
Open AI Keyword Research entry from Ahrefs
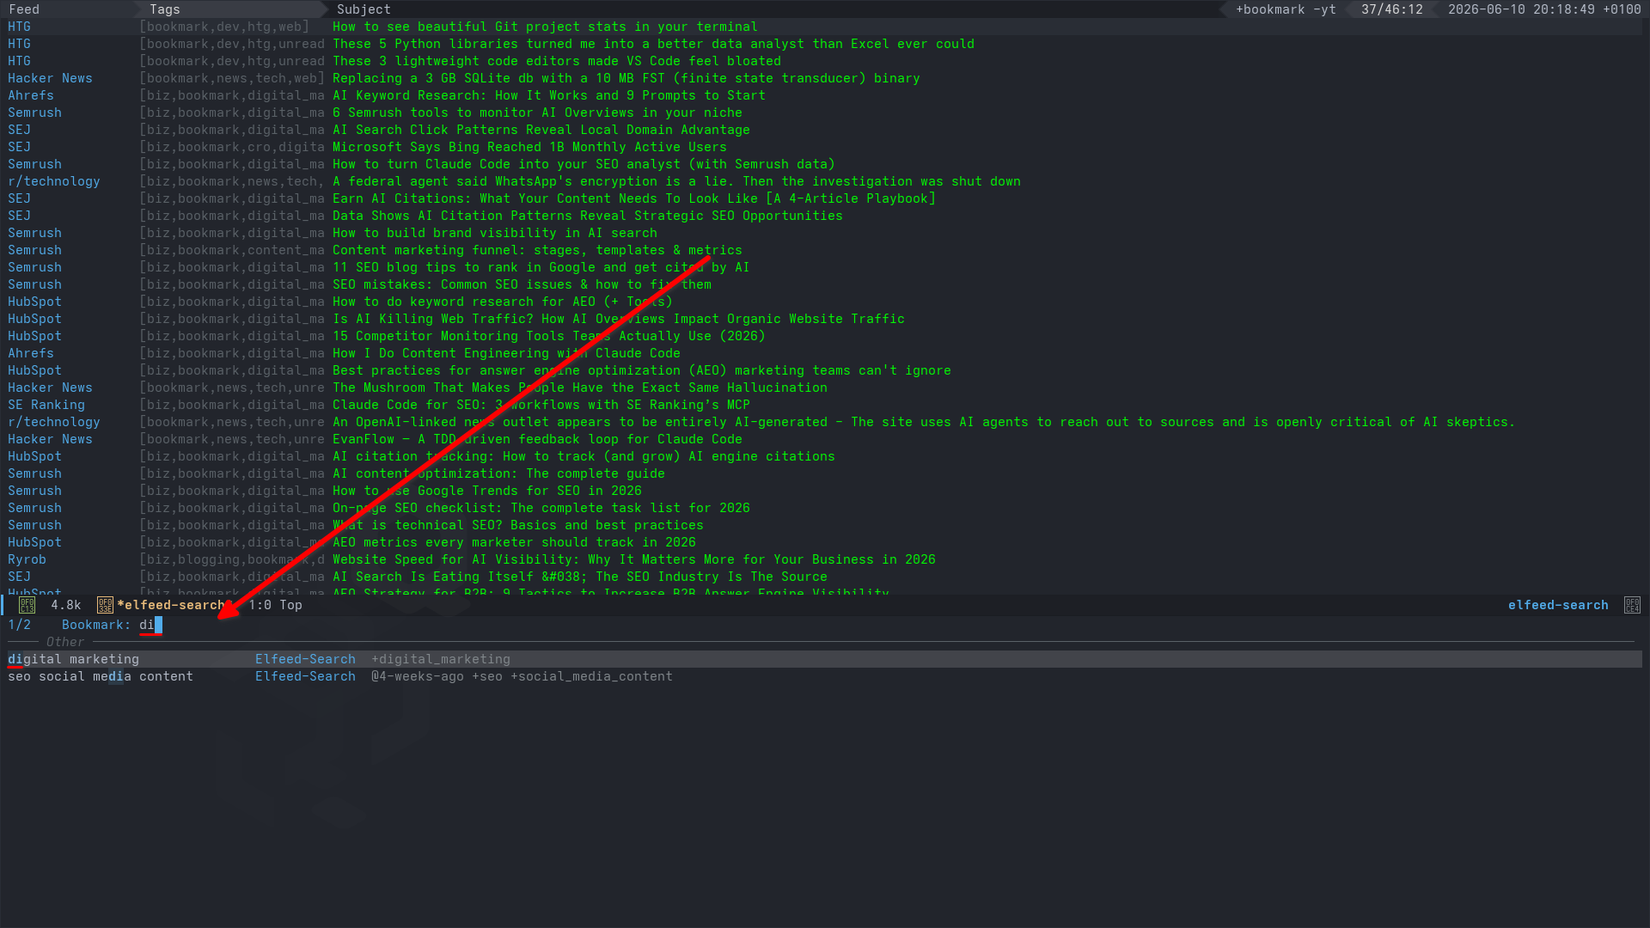549,96
